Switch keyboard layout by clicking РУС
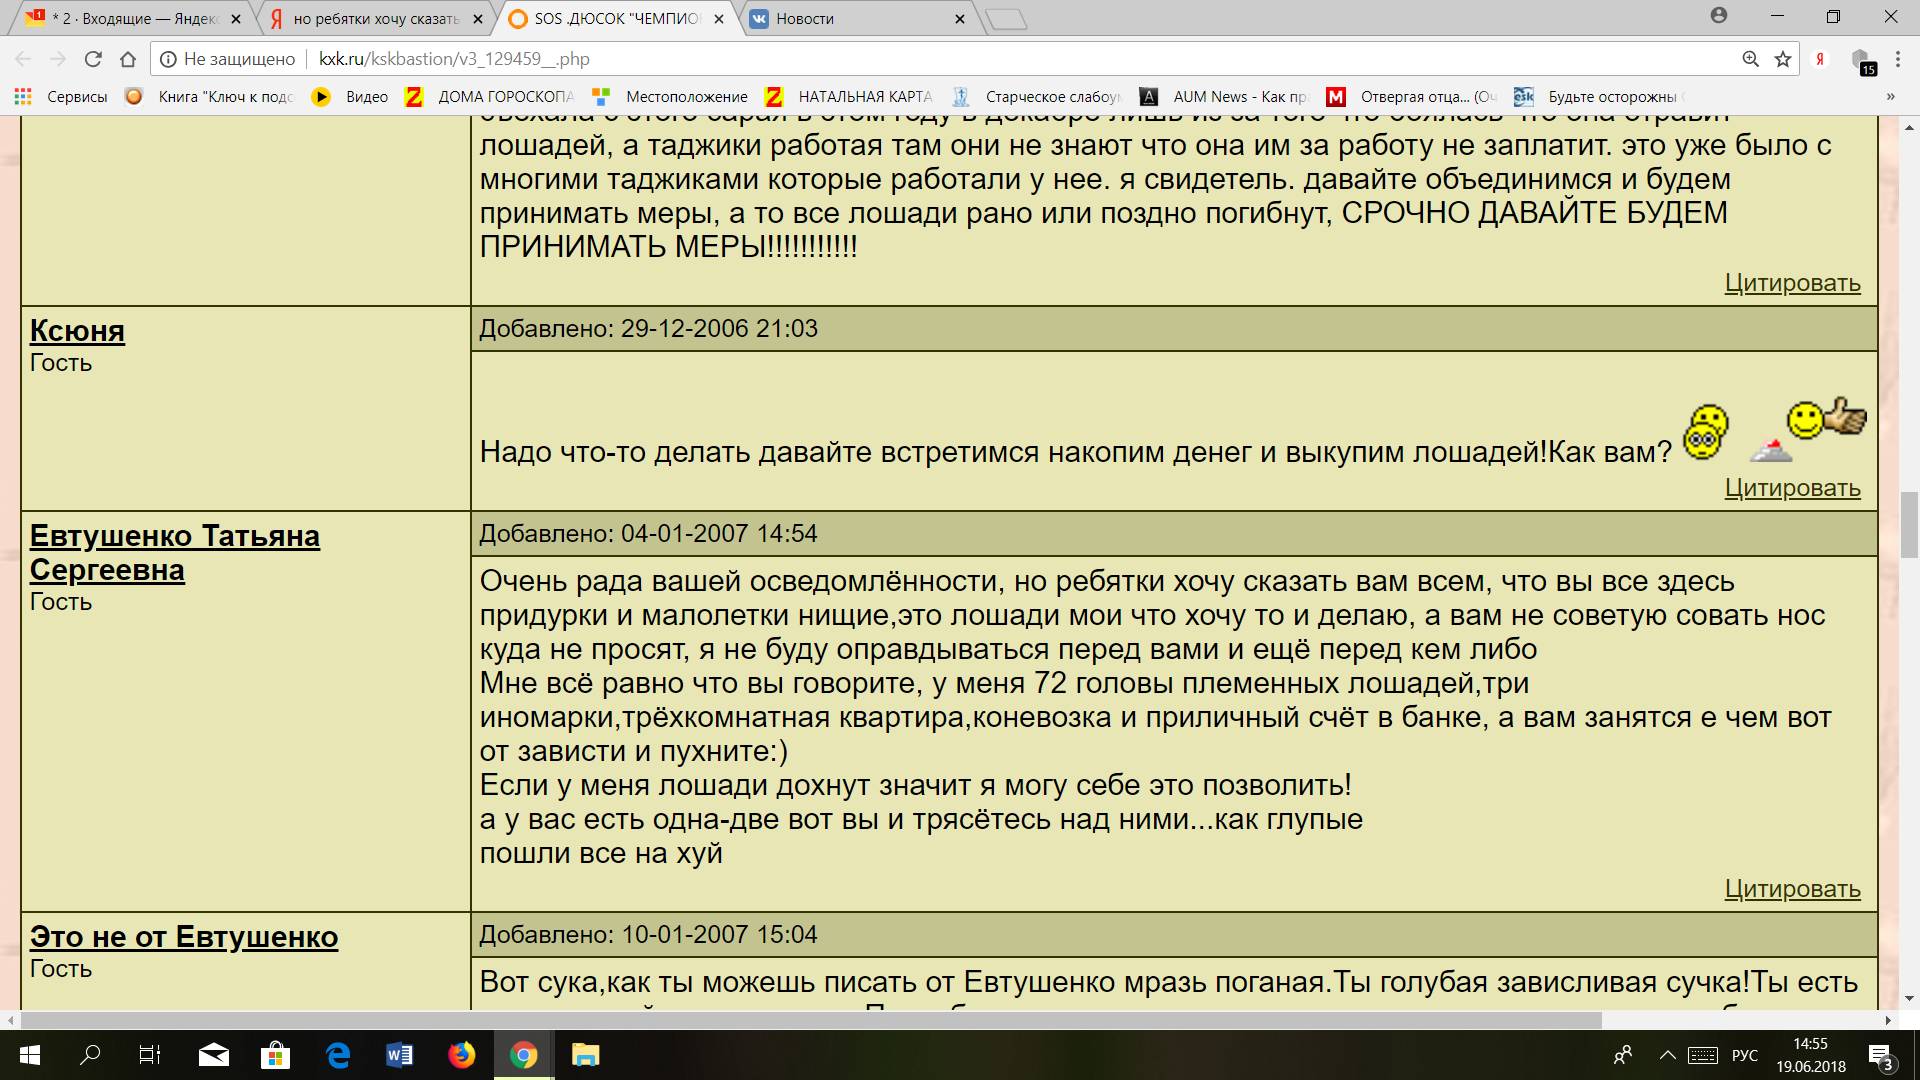Screen dimensions: 1920x1080 click(1745, 1055)
